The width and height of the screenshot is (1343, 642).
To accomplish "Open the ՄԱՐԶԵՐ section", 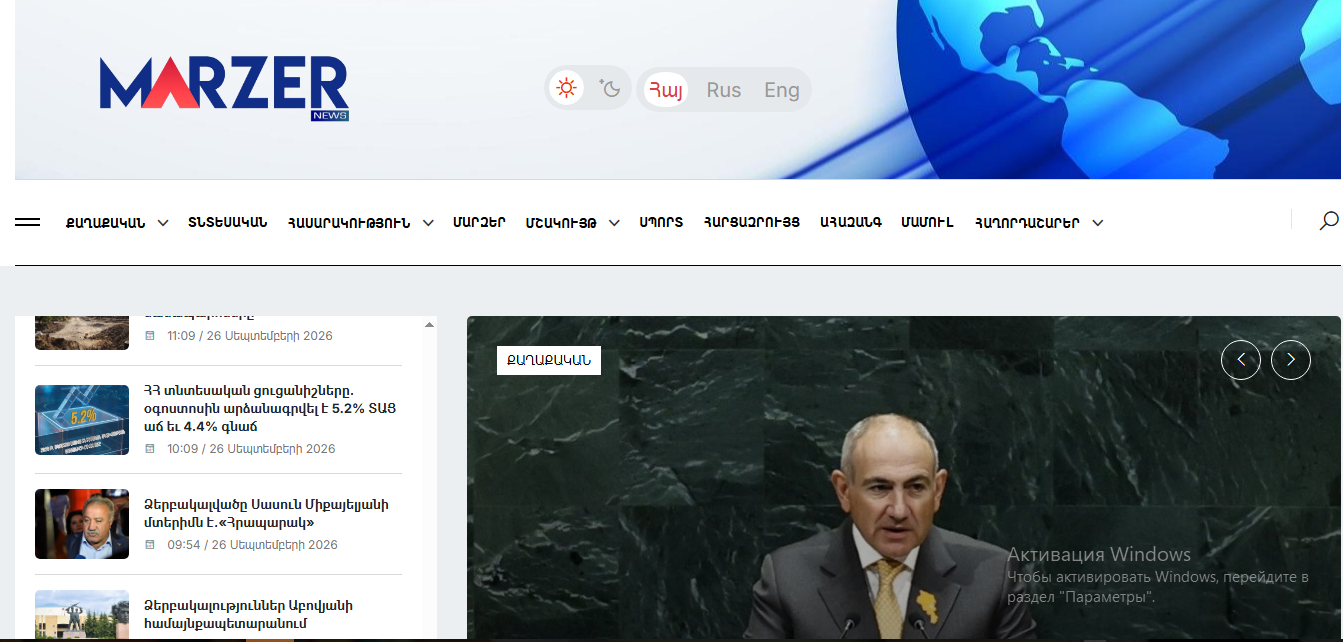I will tap(479, 222).
